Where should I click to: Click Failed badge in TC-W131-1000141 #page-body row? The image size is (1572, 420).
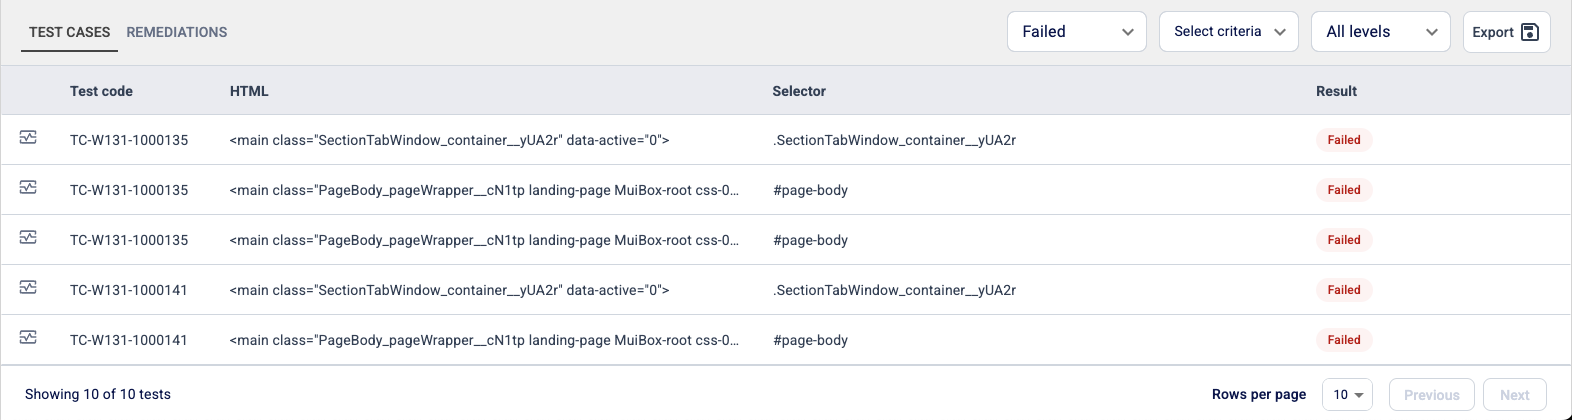tap(1344, 340)
